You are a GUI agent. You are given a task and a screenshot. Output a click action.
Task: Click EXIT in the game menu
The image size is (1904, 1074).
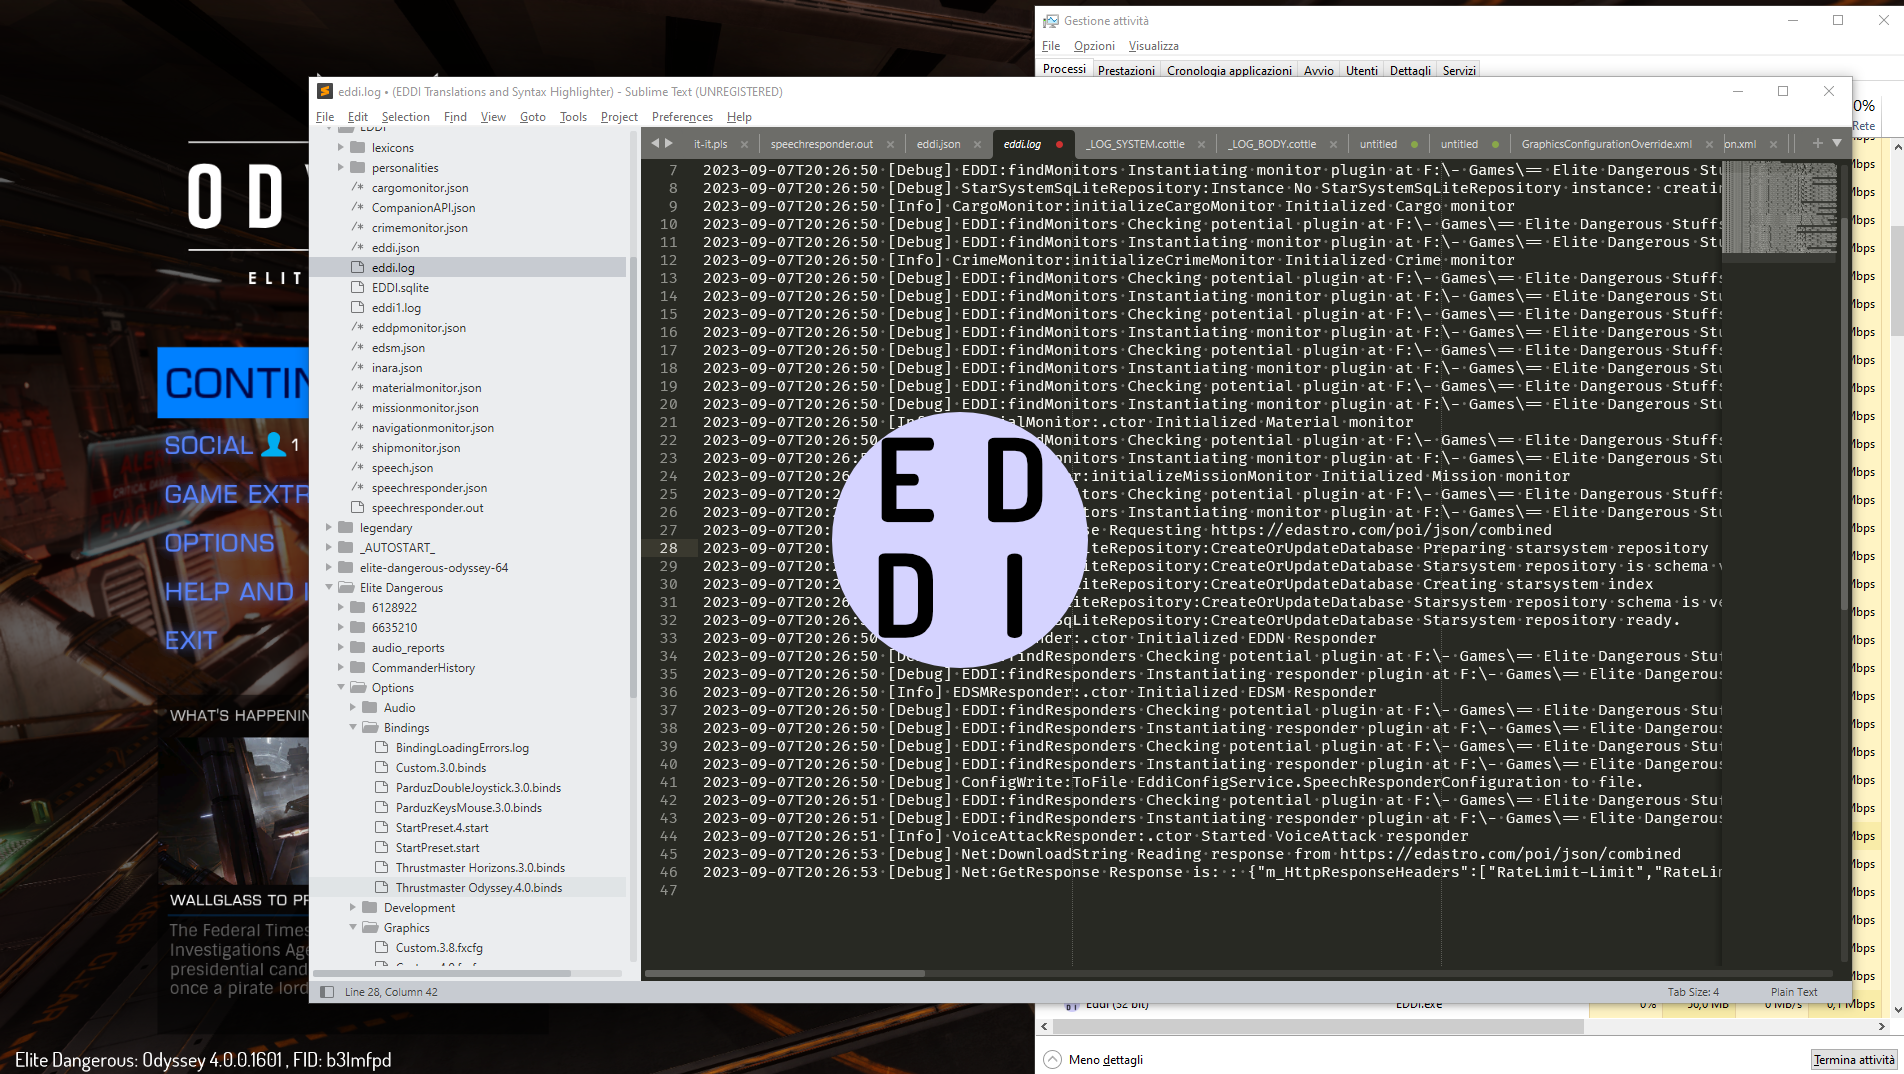[191, 640]
